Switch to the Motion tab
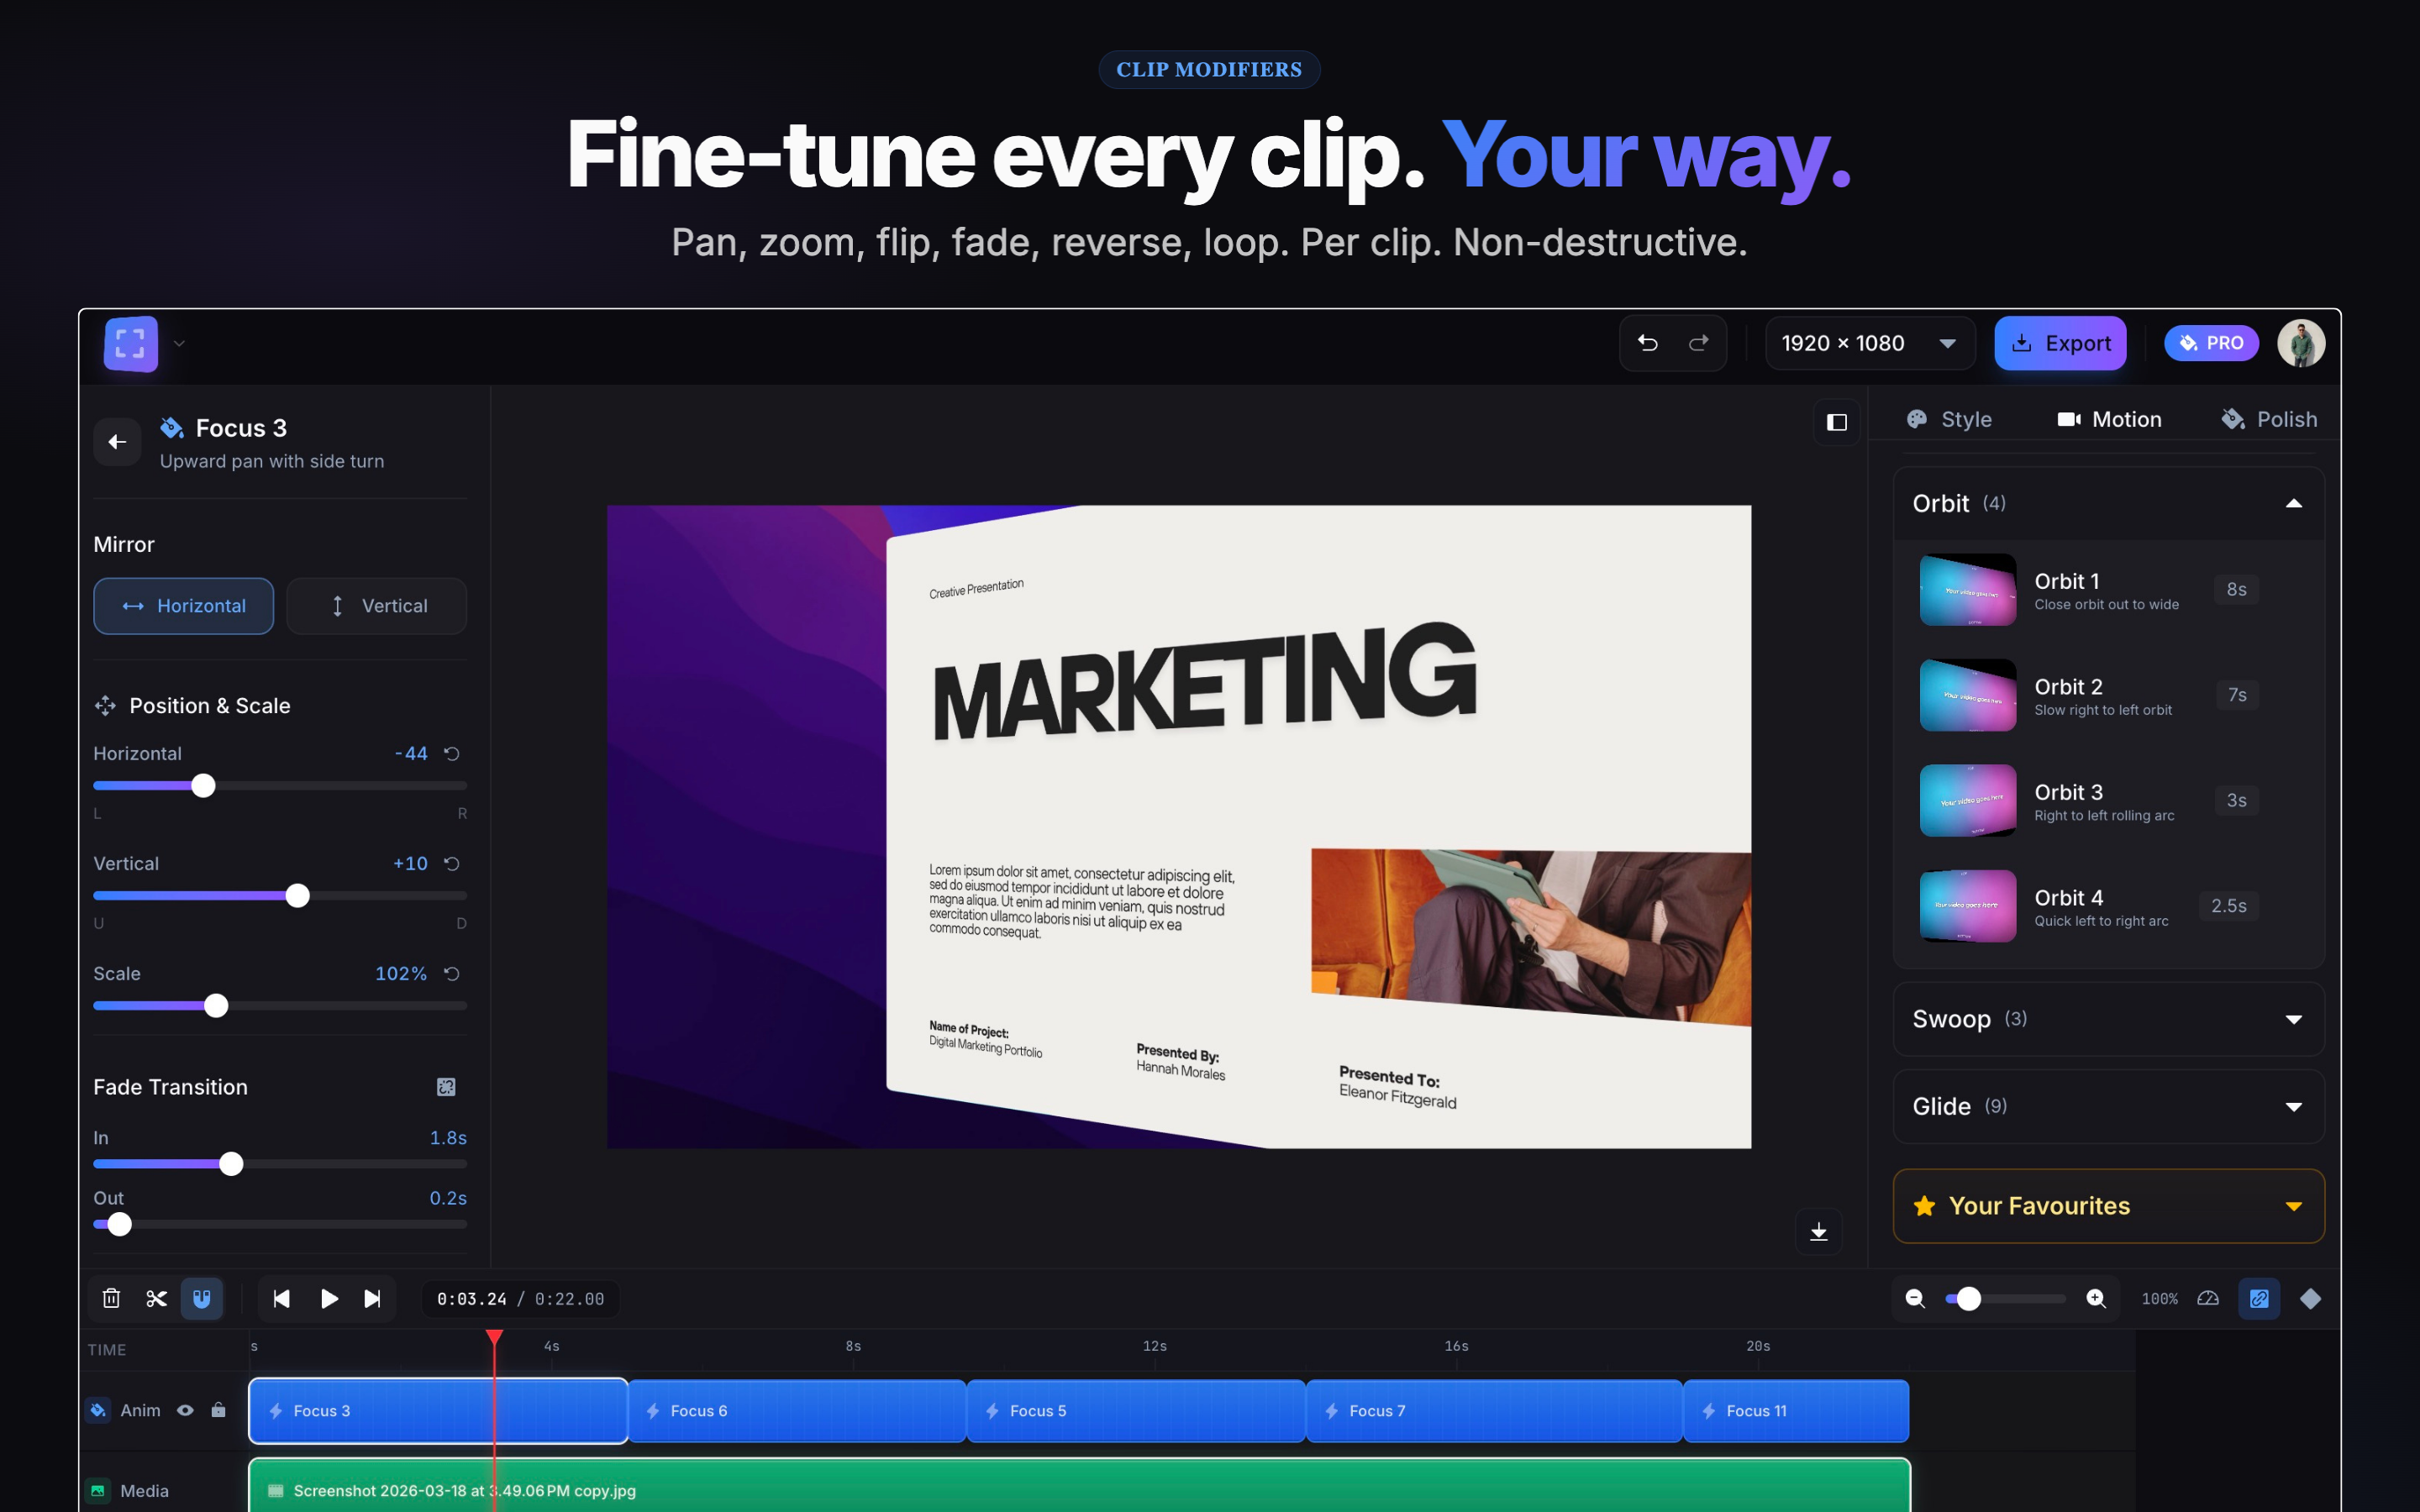2420x1512 pixels. click(2109, 419)
